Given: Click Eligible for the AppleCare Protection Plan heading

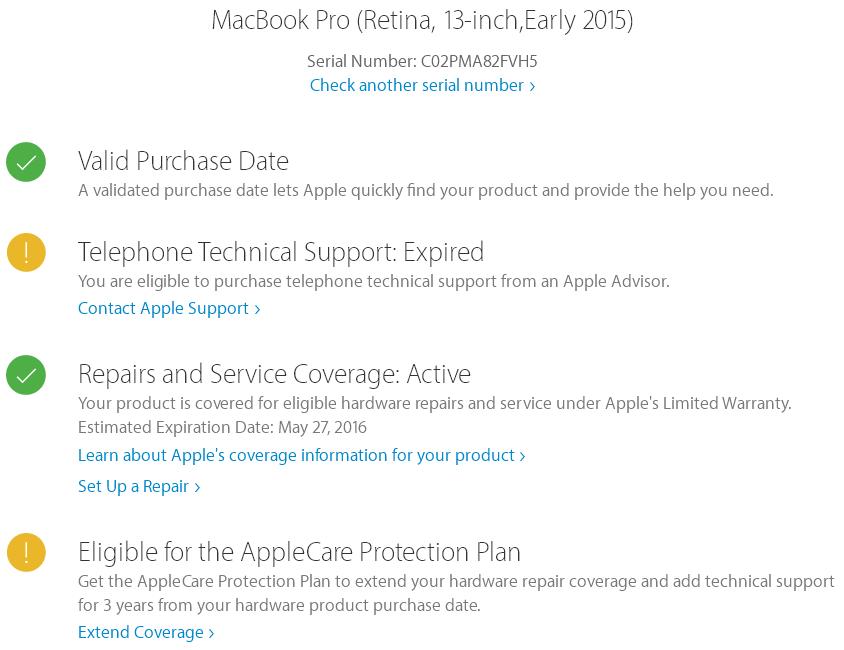Looking at the screenshot, I should pyautogui.click(x=299, y=552).
